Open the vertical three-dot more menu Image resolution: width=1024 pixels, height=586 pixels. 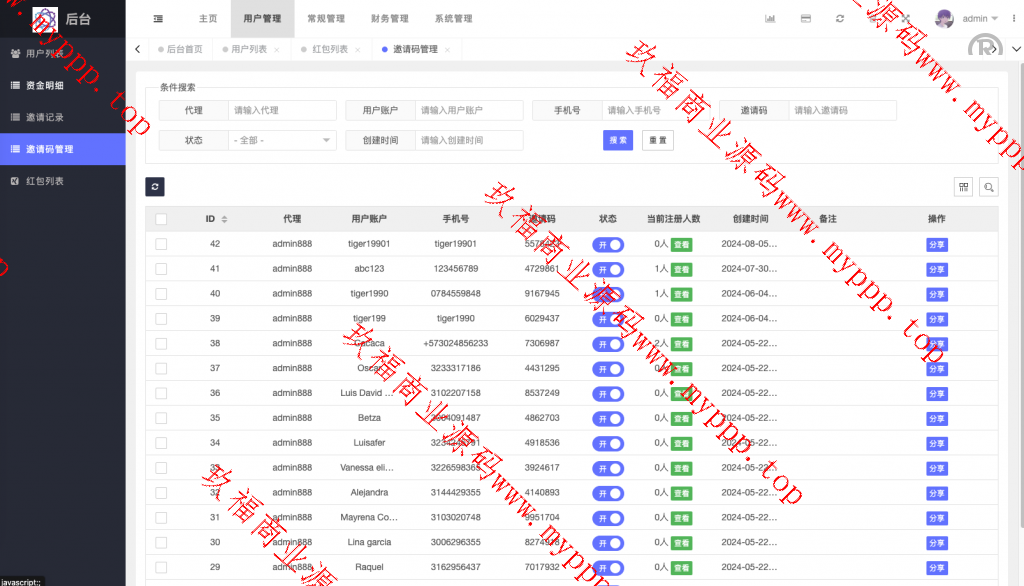tap(1013, 19)
